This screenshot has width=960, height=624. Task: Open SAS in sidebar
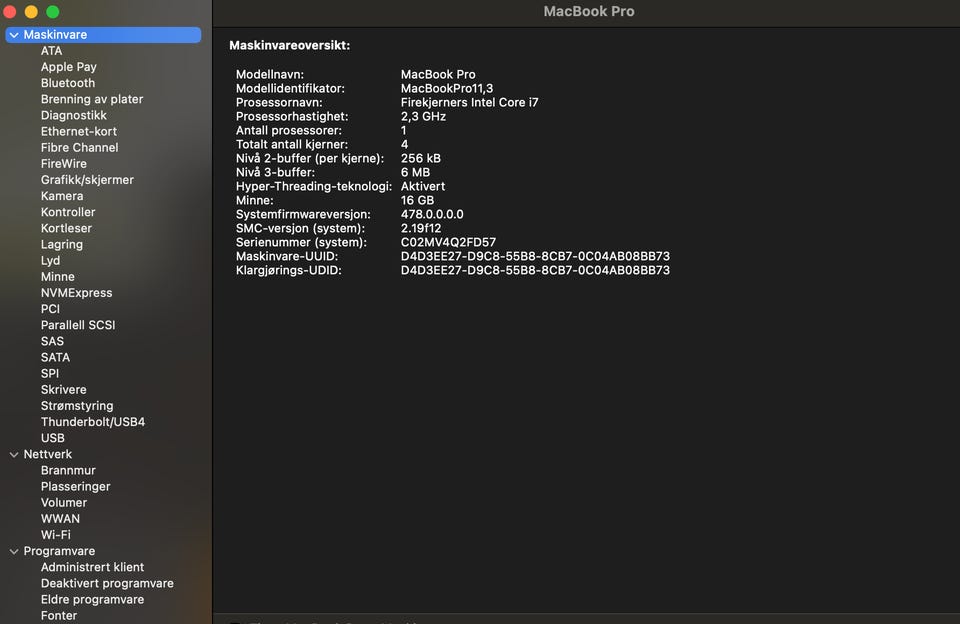point(52,341)
